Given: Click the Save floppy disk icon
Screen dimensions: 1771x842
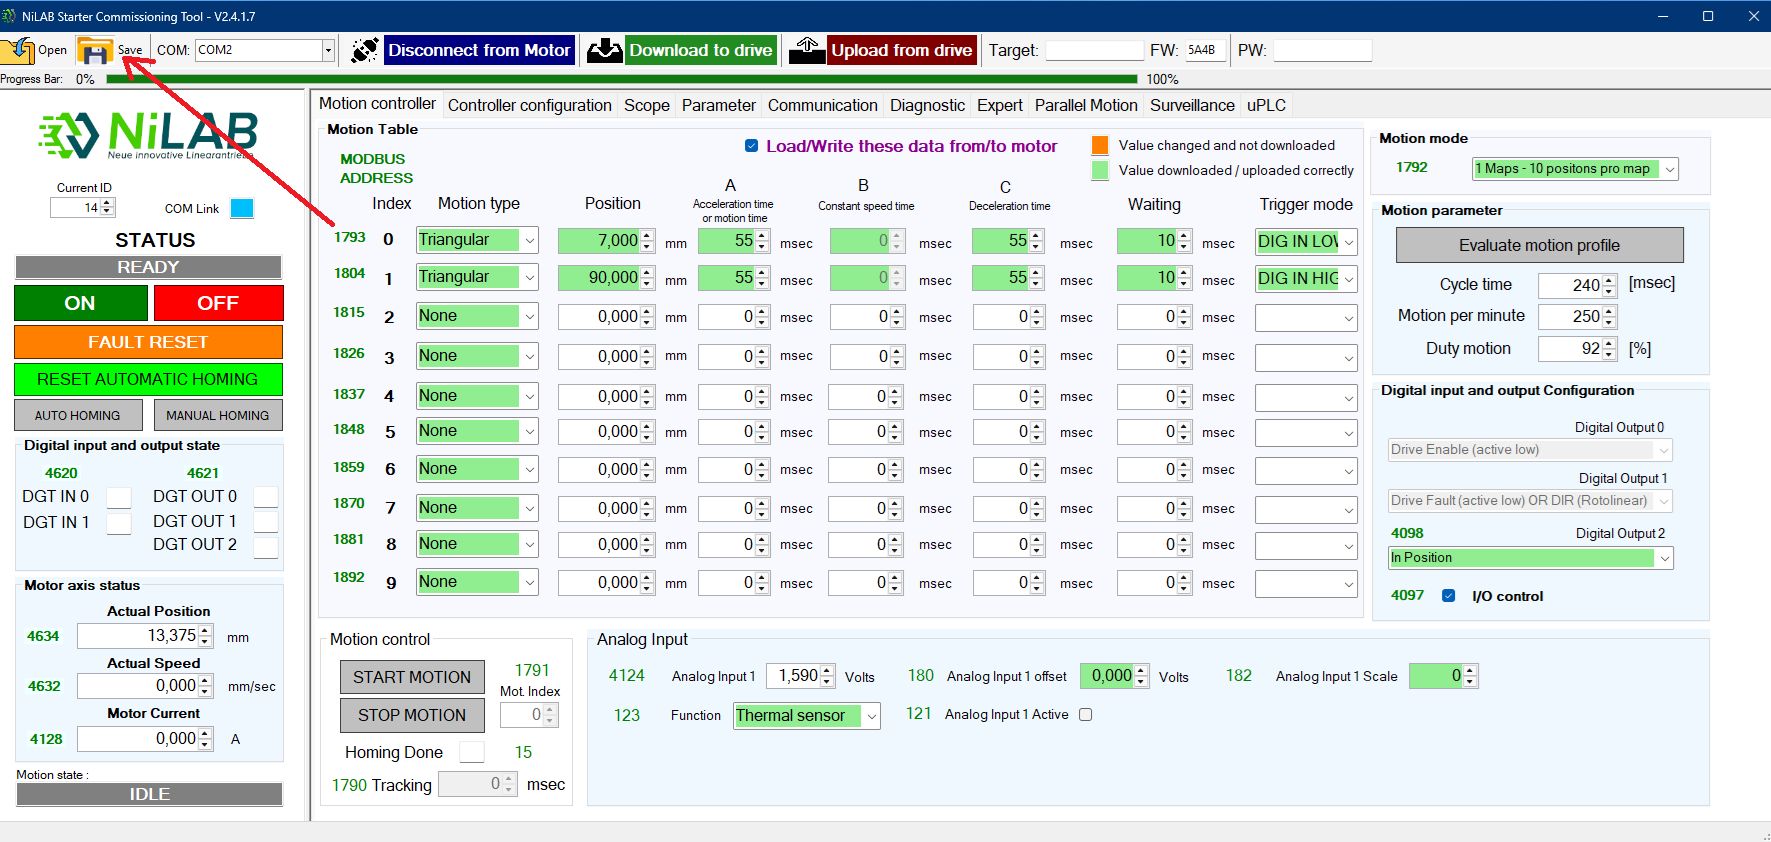Looking at the screenshot, I should [x=96, y=50].
